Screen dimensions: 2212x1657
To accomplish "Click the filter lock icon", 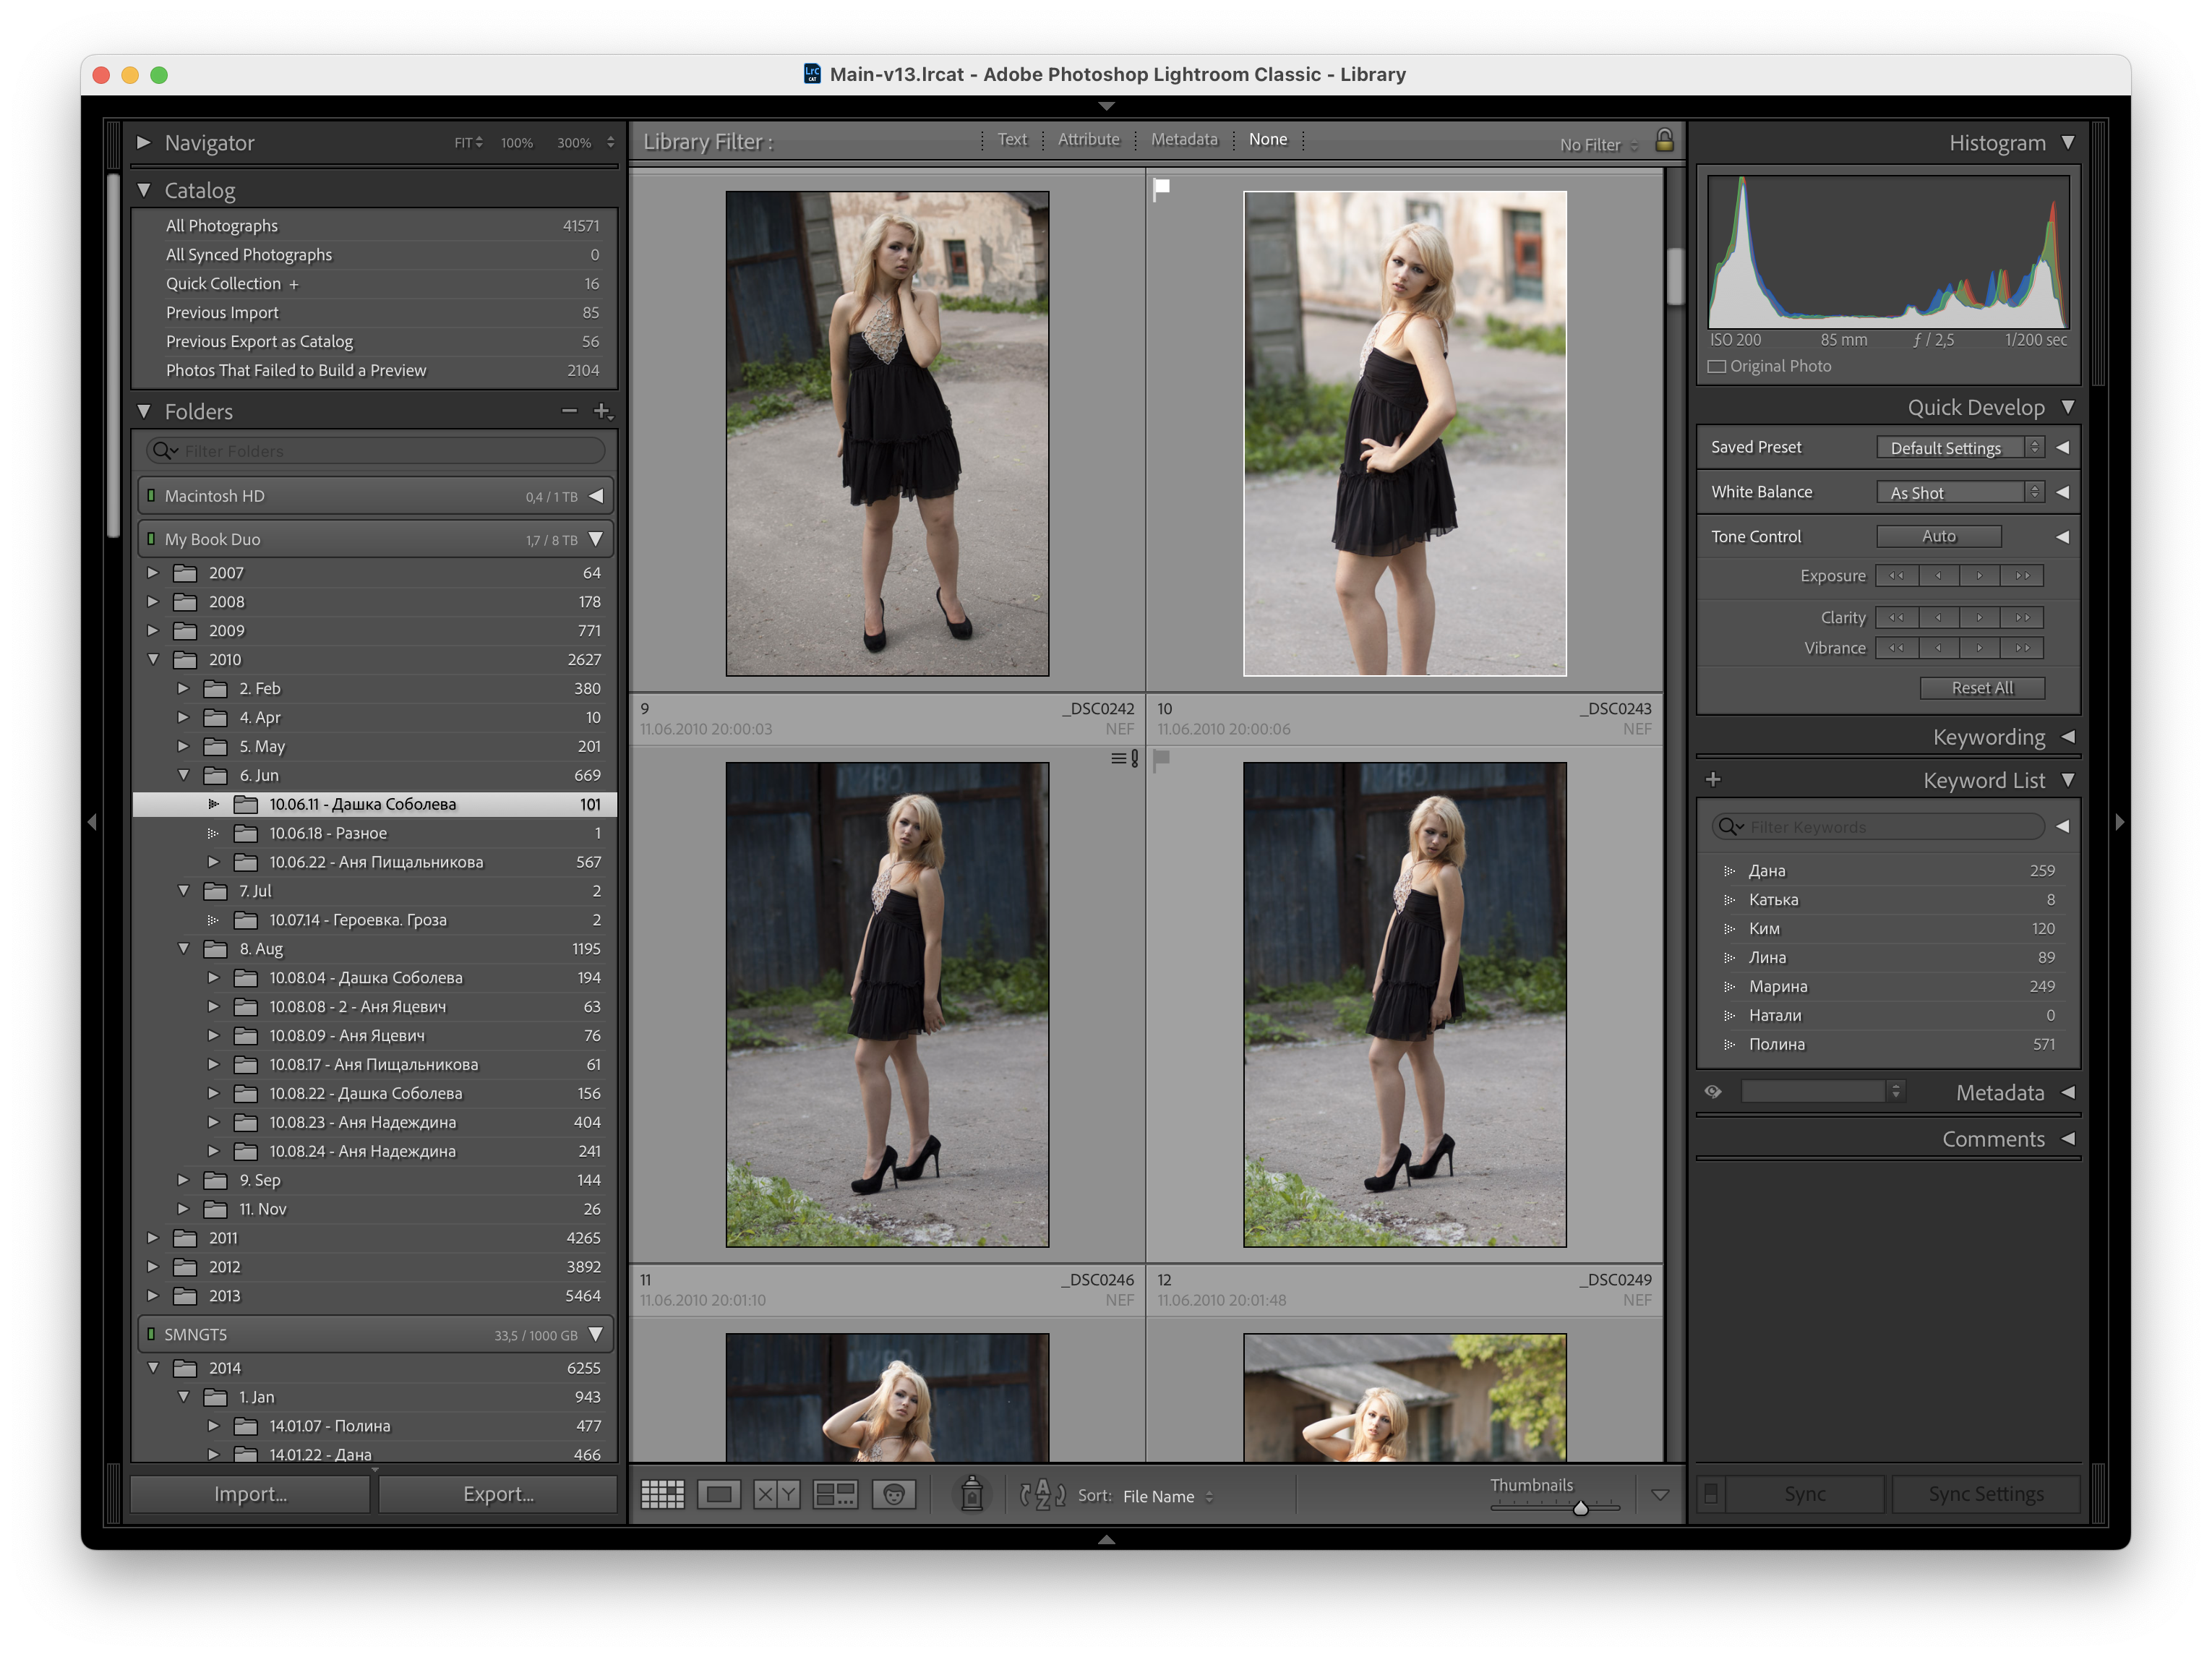I will [x=1664, y=140].
